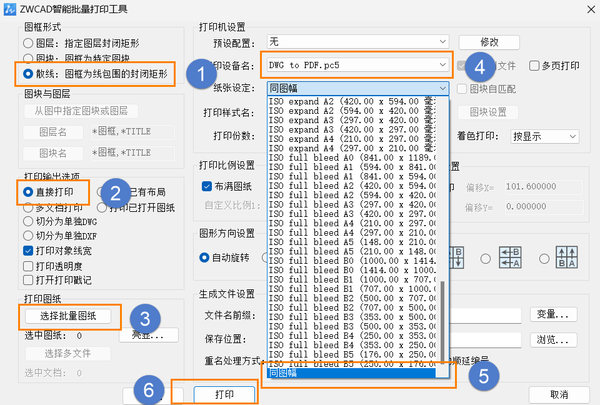The image size is (600, 405).
Task: Click the blue circle marker numbered 3
Action: [x=145, y=318]
